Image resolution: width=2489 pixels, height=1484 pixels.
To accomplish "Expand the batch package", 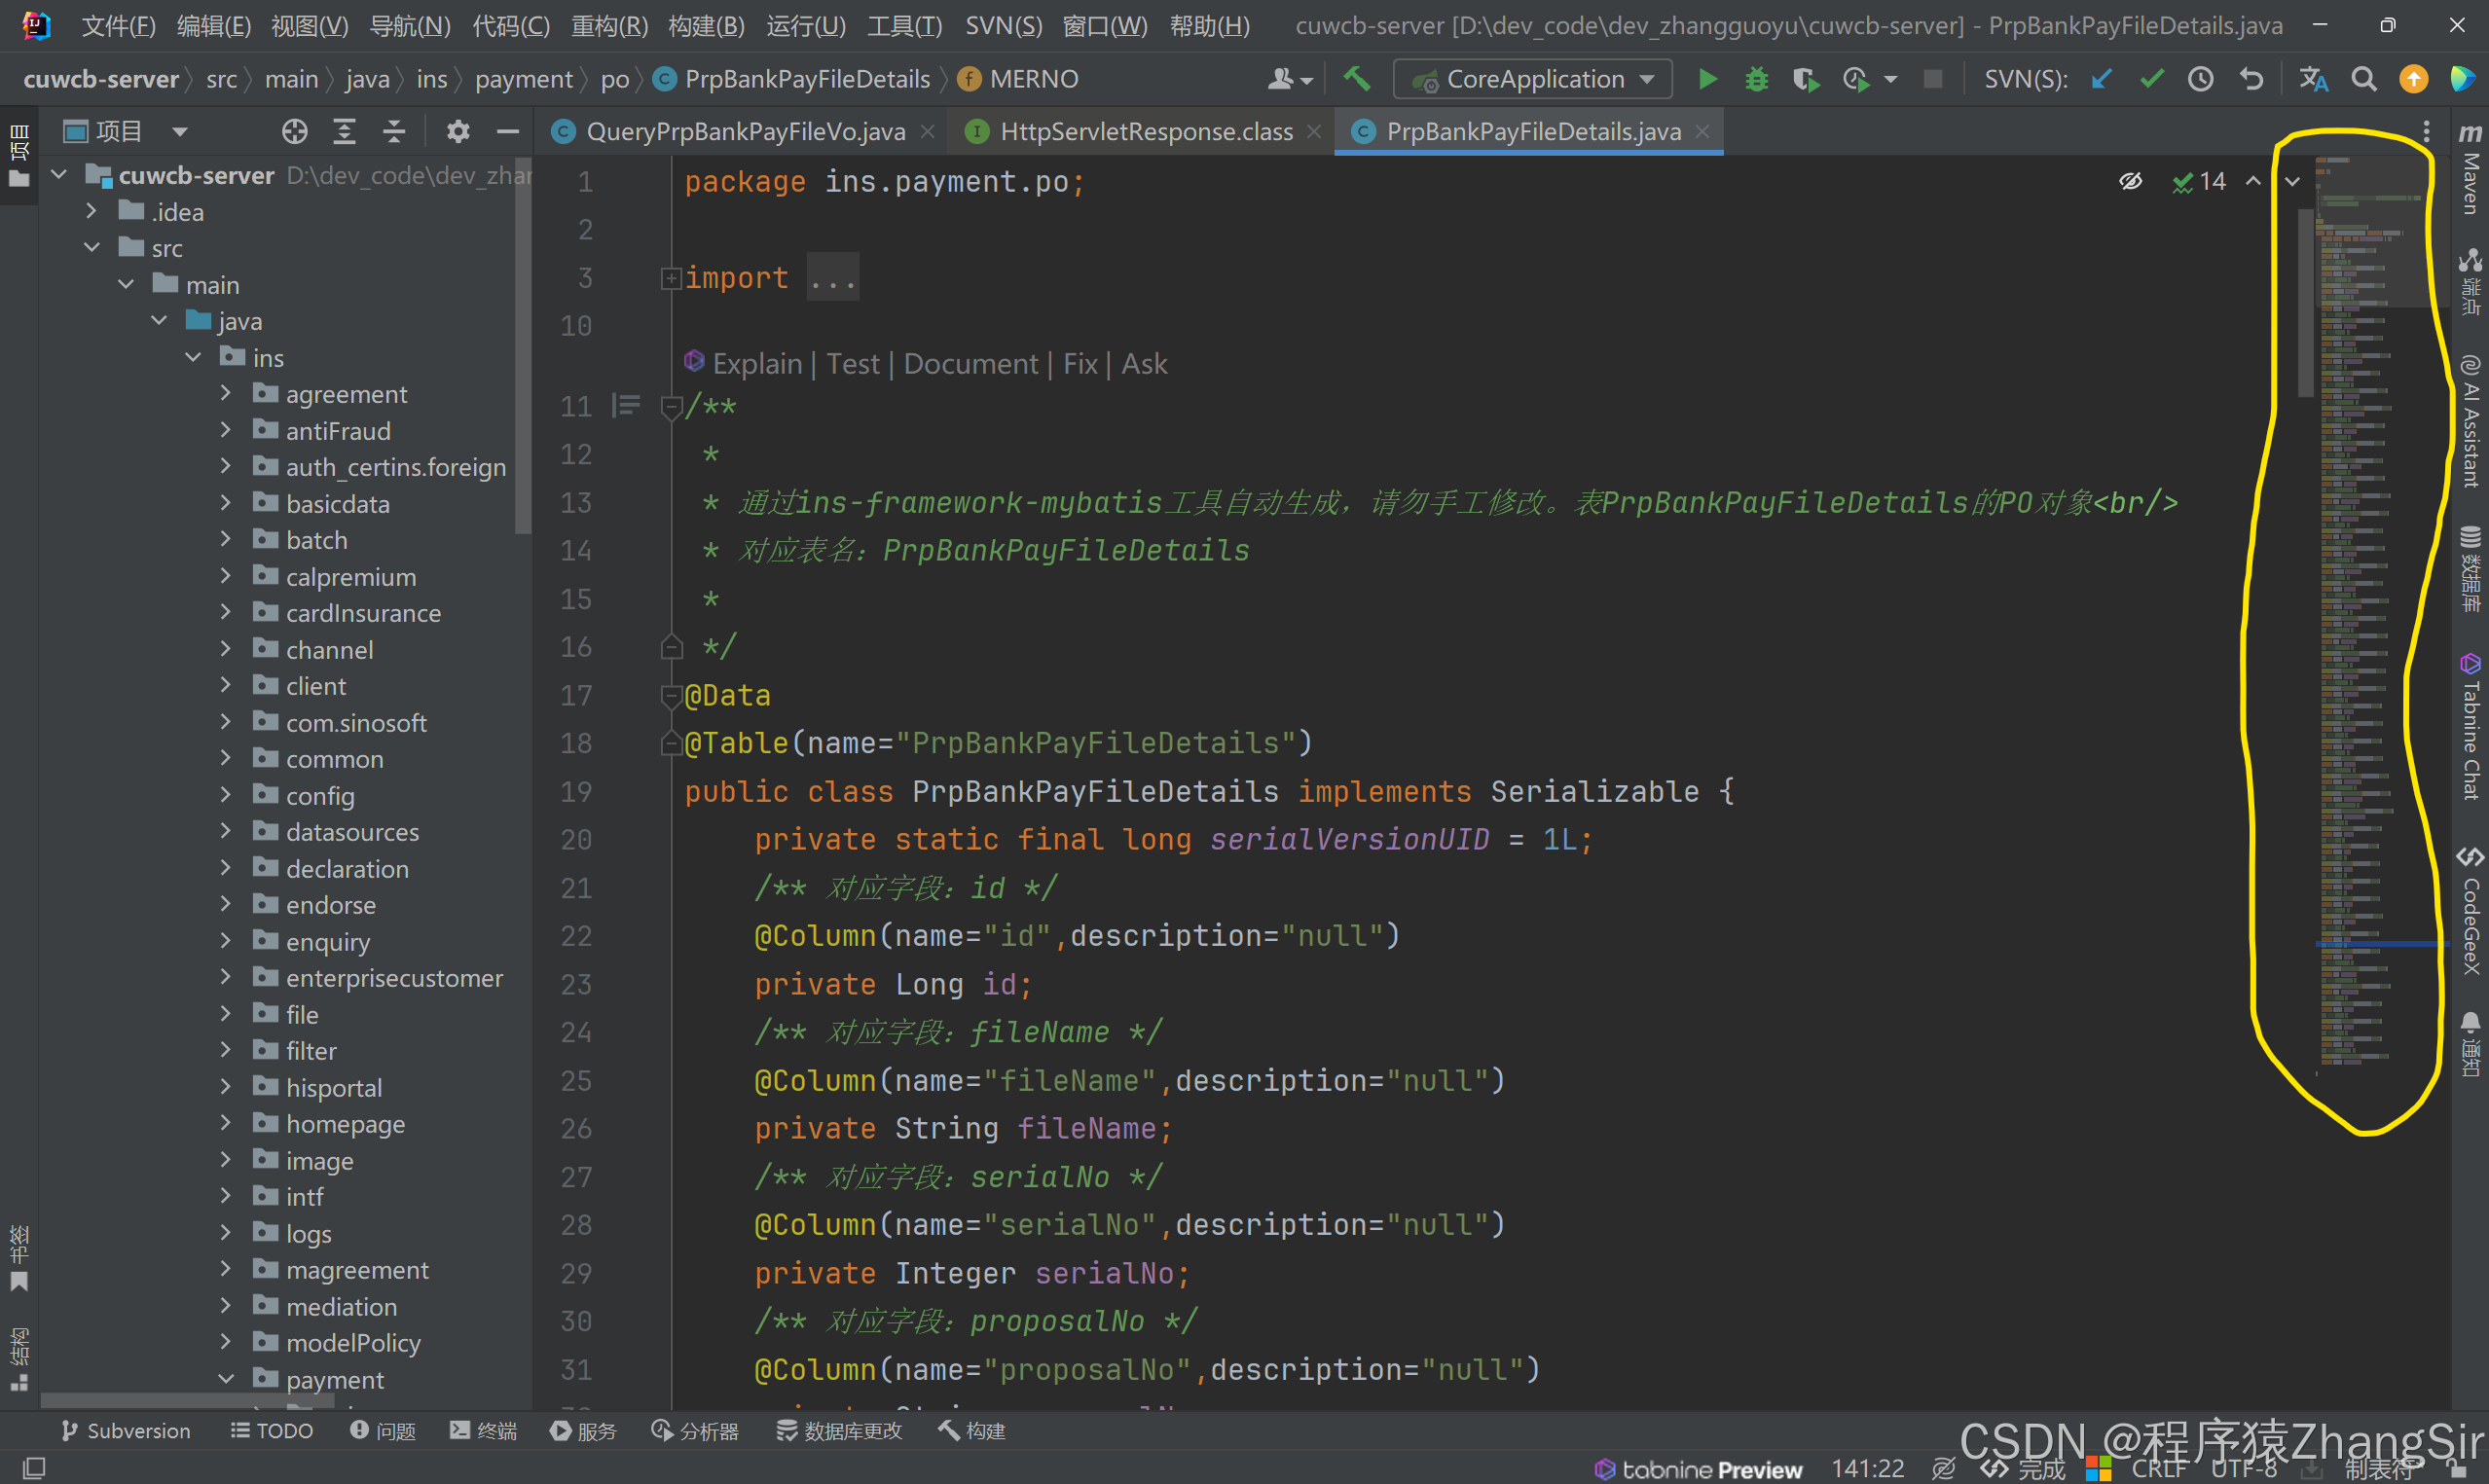I will (x=226, y=539).
